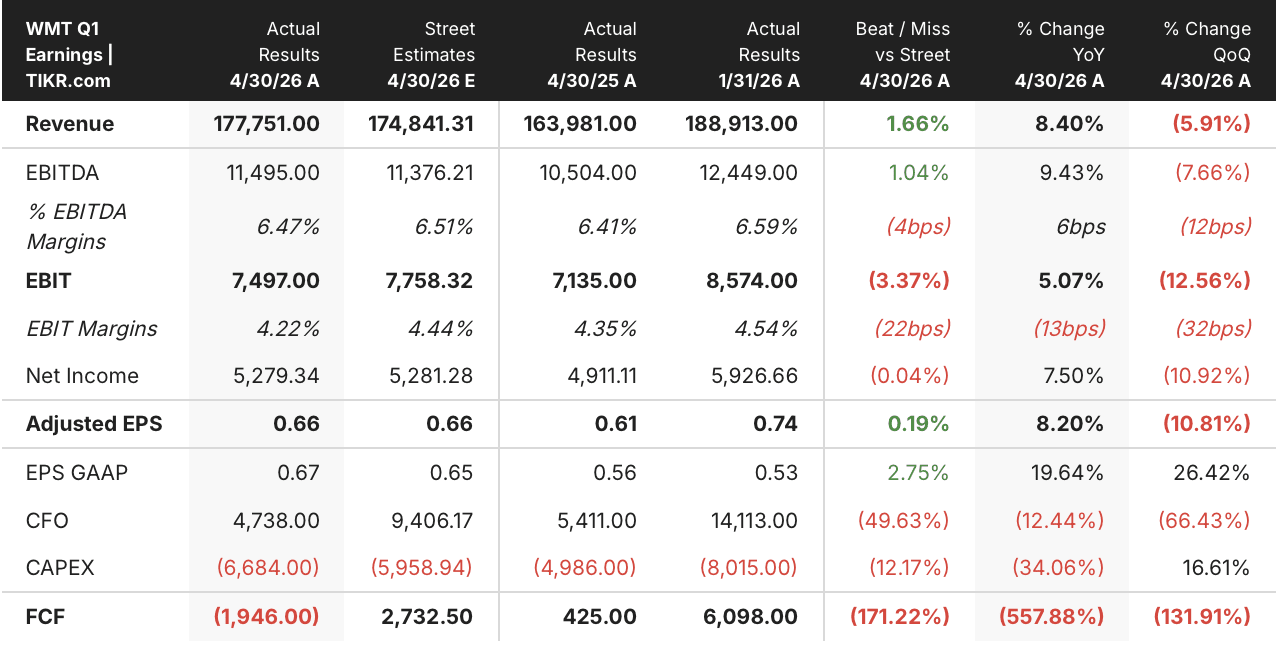Click CFO actual value 4,738.00
Screen dimensions: 1280x660
pos(275,520)
